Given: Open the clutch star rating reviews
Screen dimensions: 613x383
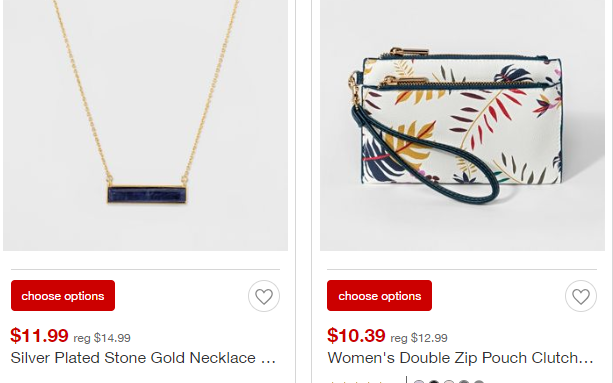Looking at the screenshot, I should pos(358,382).
